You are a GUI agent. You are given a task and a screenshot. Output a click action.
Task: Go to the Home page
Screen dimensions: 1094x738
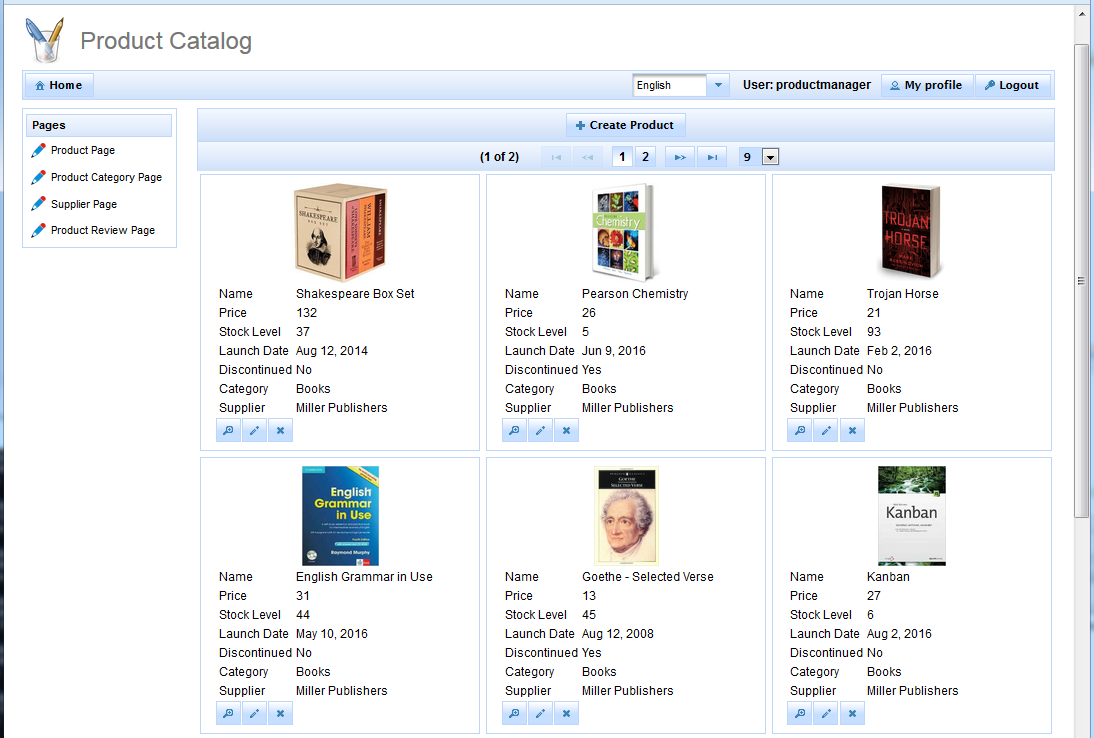[x=59, y=86]
